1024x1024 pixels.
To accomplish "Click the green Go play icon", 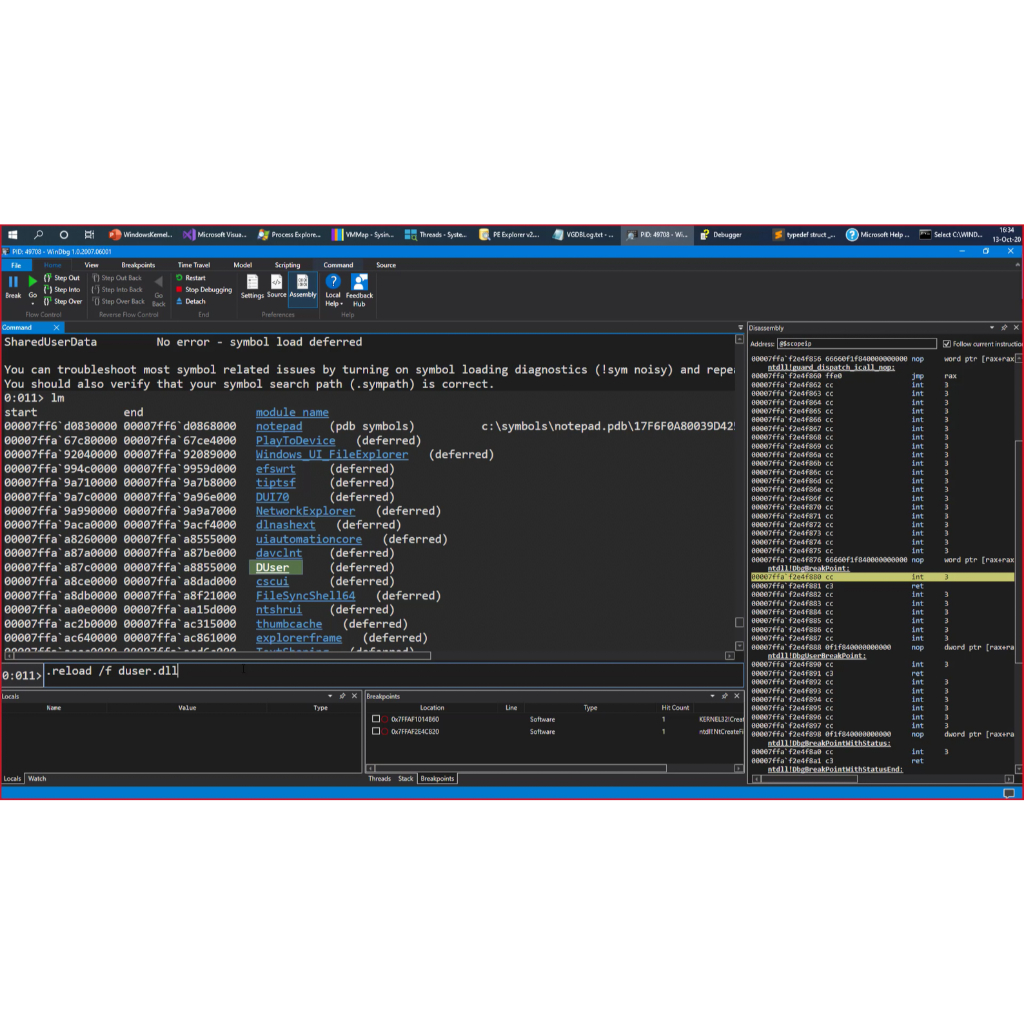I will click(33, 281).
